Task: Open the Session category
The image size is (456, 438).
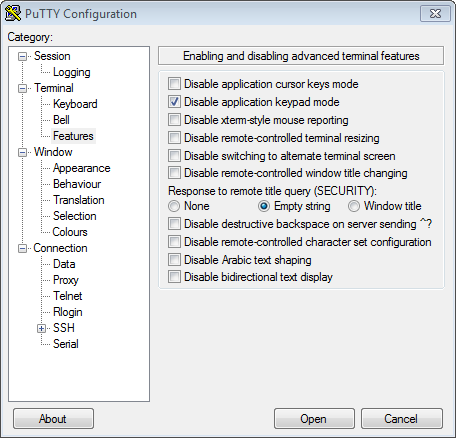Action: [x=52, y=56]
